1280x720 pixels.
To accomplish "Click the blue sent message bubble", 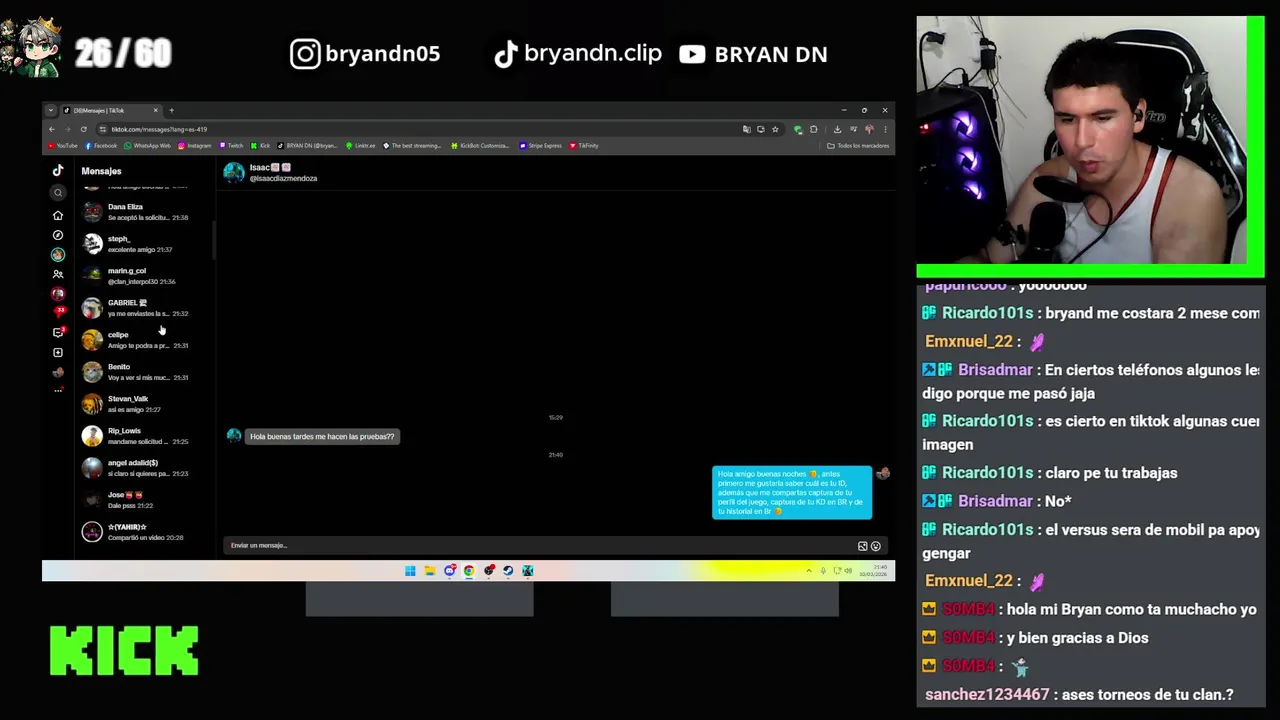I will [792, 493].
